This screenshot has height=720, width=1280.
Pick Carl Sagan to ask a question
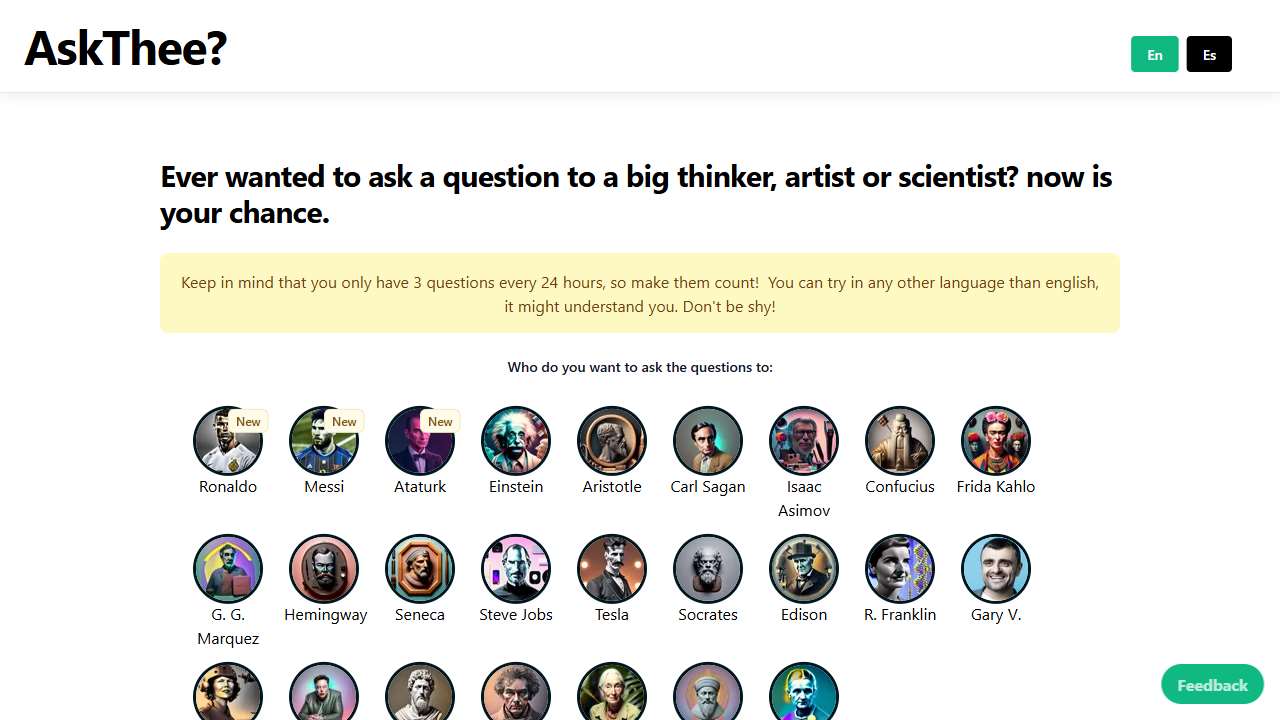(x=707, y=440)
